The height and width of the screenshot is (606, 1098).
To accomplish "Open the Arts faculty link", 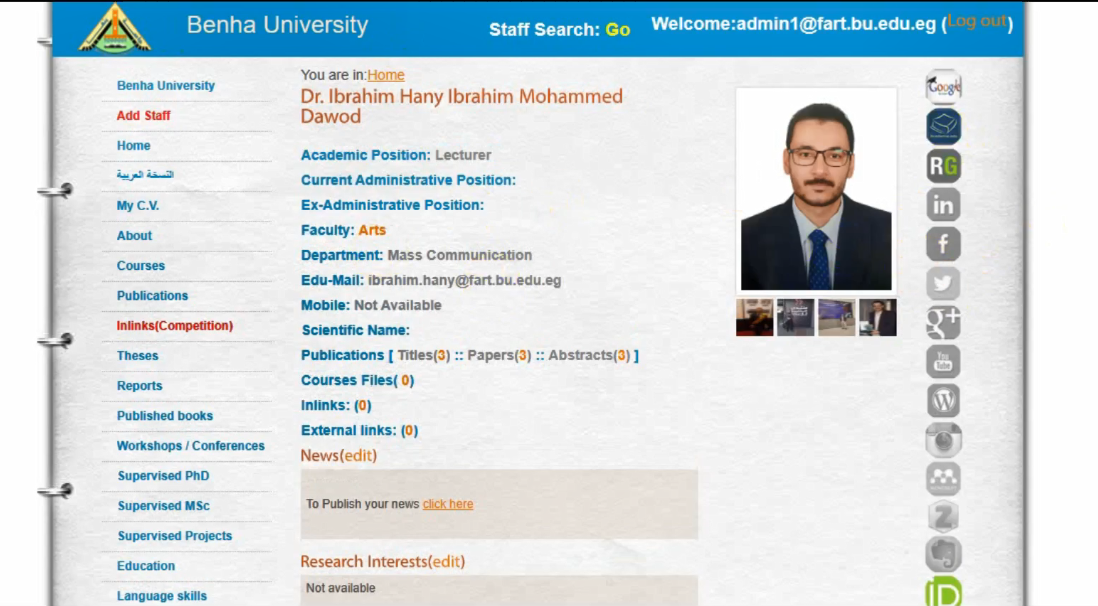I will pos(372,230).
